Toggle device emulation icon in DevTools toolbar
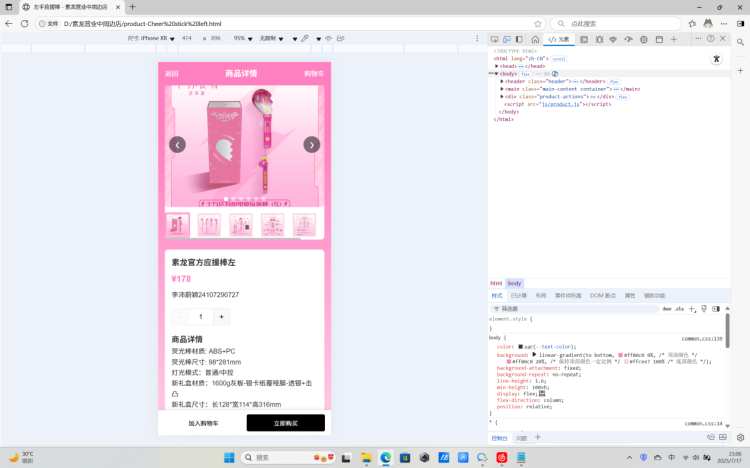The width and height of the screenshot is (750, 468). click(507, 39)
